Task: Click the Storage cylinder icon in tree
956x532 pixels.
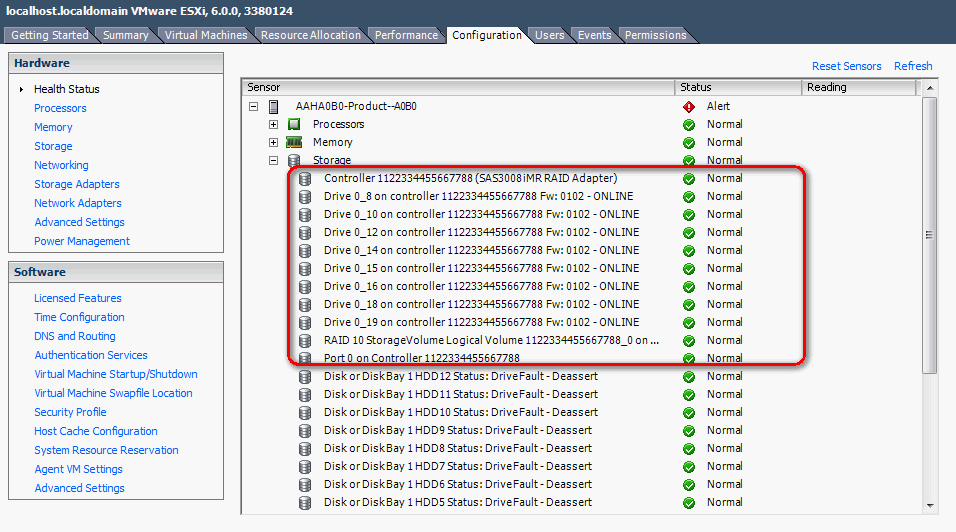Action: point(294,160)
